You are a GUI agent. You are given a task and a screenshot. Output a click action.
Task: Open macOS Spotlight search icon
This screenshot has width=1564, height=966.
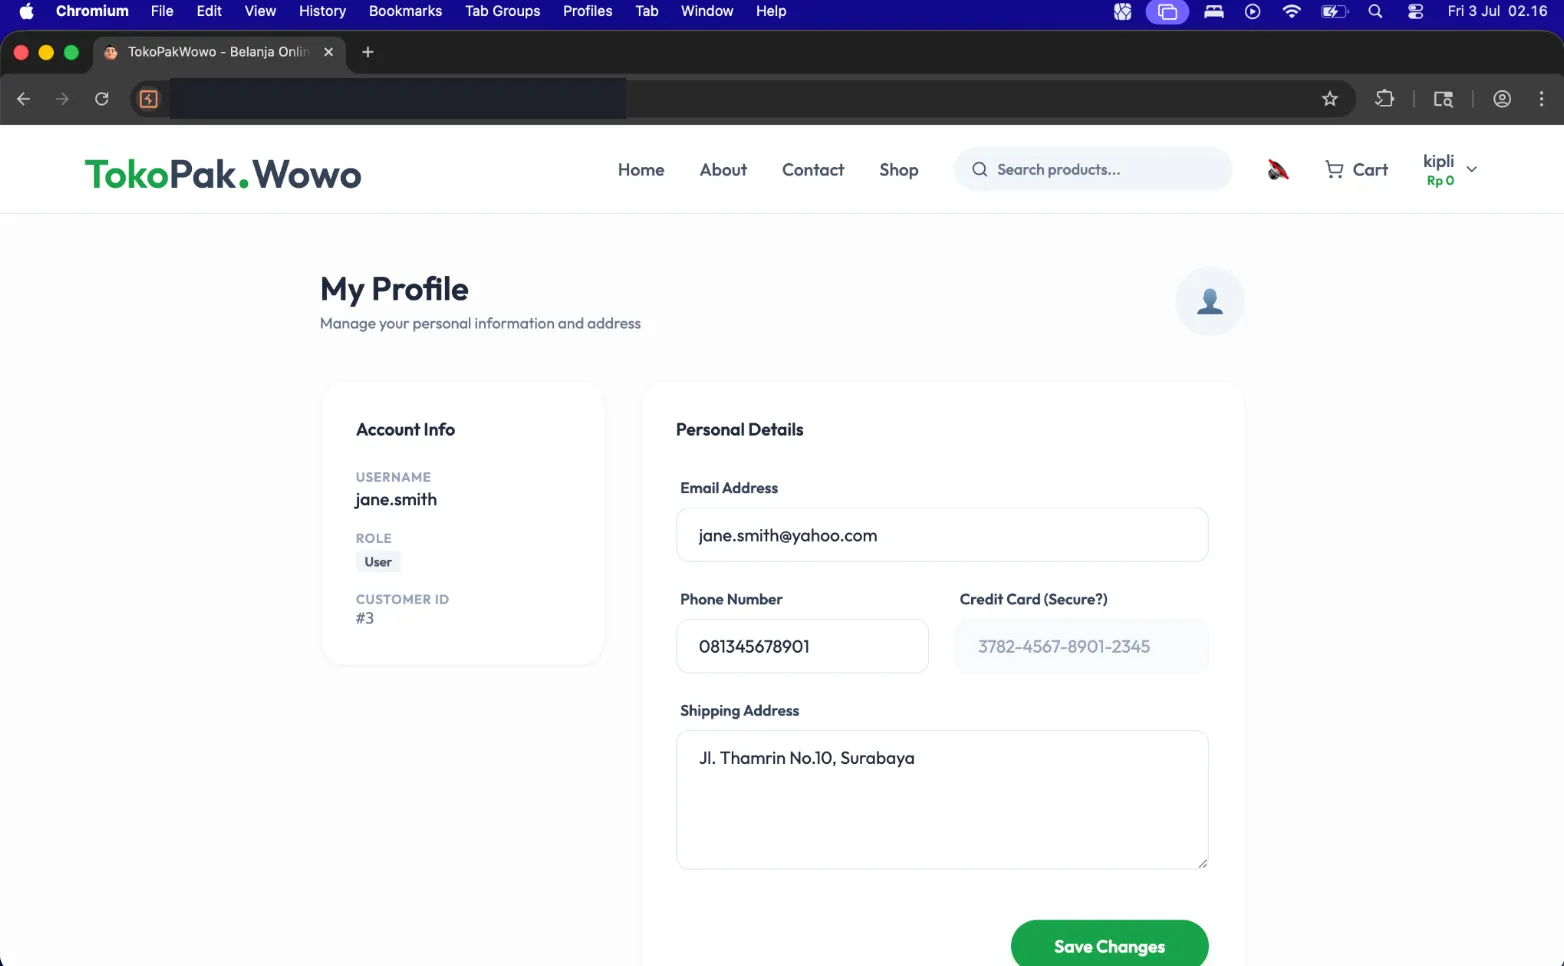pyautogui.click(x=1375, y=11)
